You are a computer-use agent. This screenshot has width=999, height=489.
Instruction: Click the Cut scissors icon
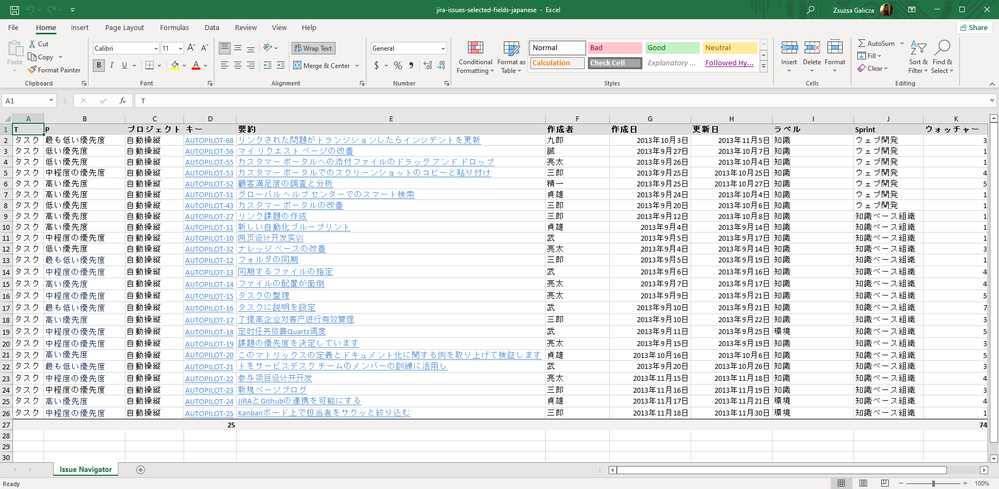pyautogui.click(x=32, y=44)
